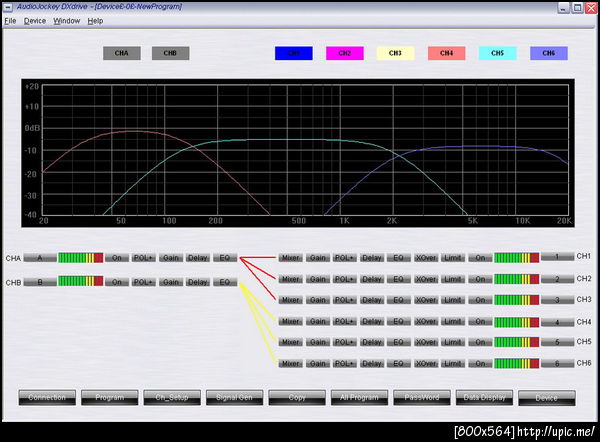
Task: Click the salmon CH4 color button
Action: click(x=447, y=53)
